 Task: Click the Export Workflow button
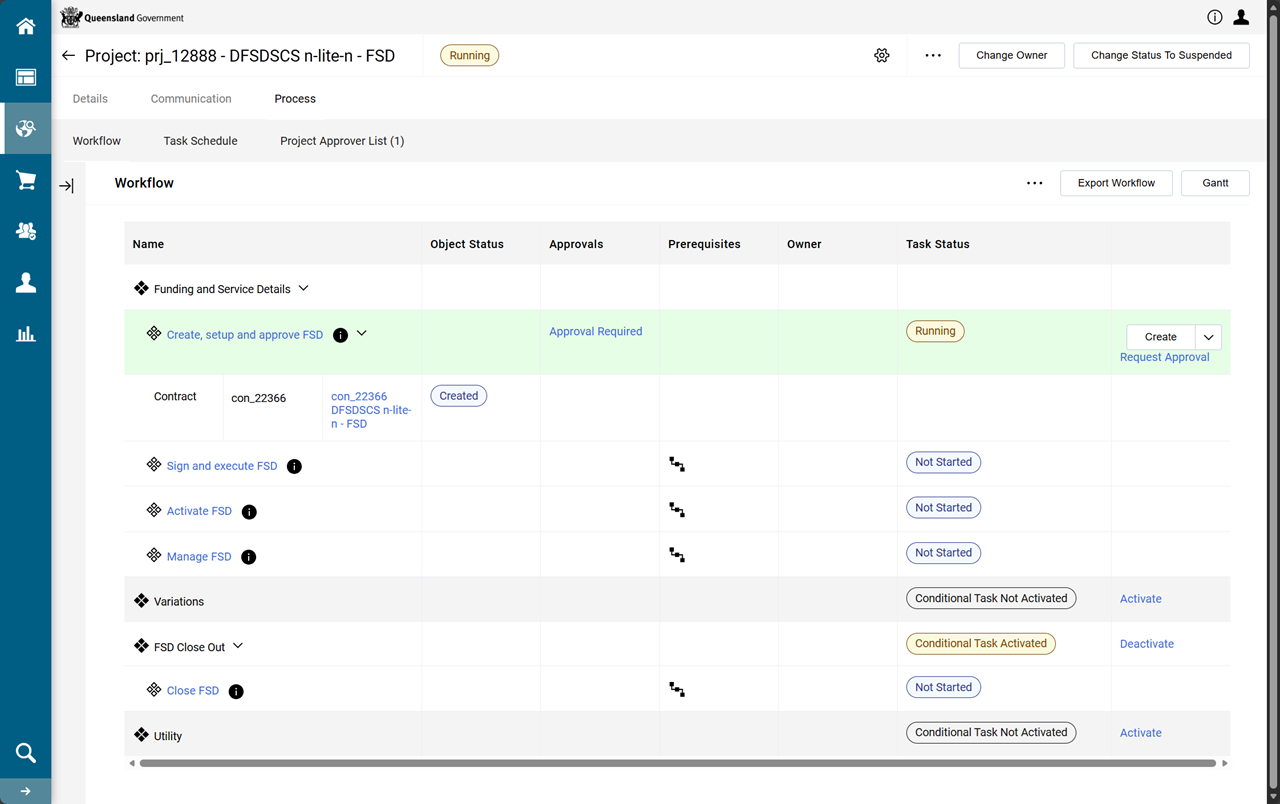1115,183
